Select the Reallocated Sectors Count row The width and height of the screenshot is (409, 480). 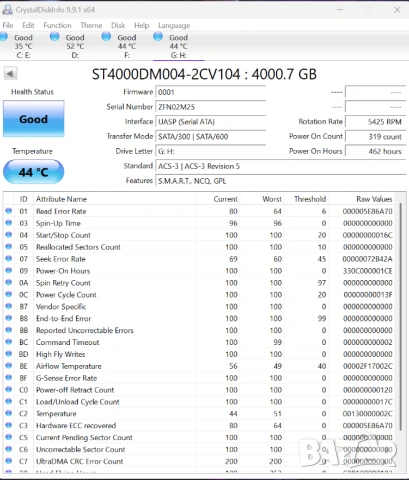coord(199,247)
